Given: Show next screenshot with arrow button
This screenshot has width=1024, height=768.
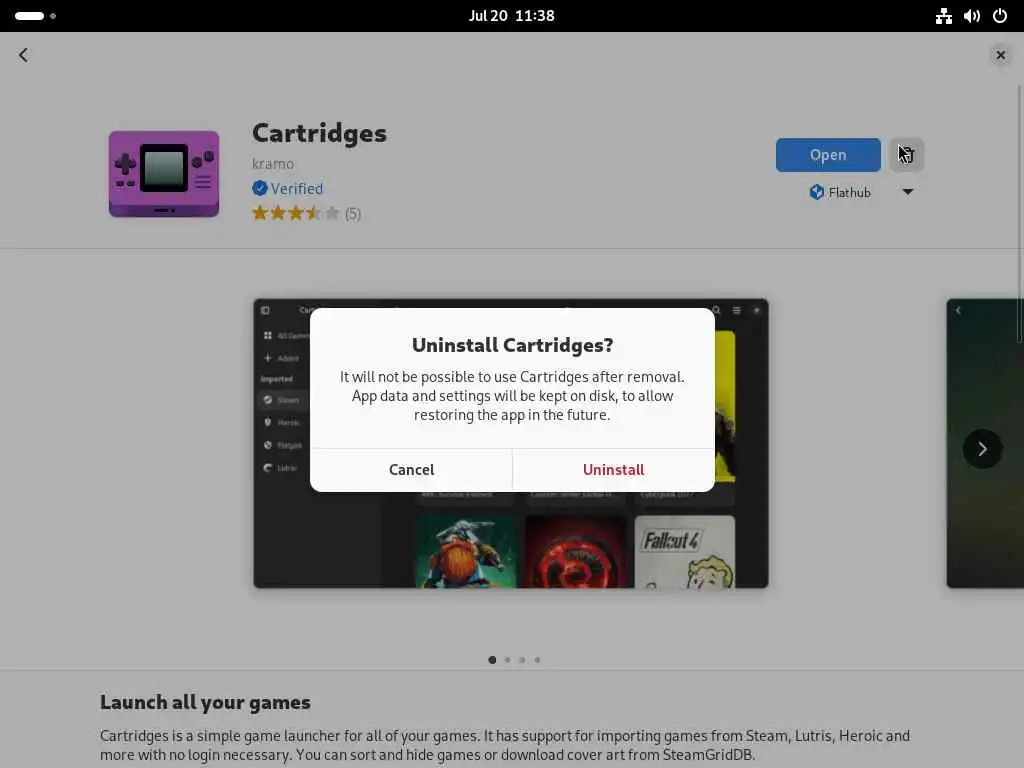Looking at the screenshot, I should click(x=982, y=449).
